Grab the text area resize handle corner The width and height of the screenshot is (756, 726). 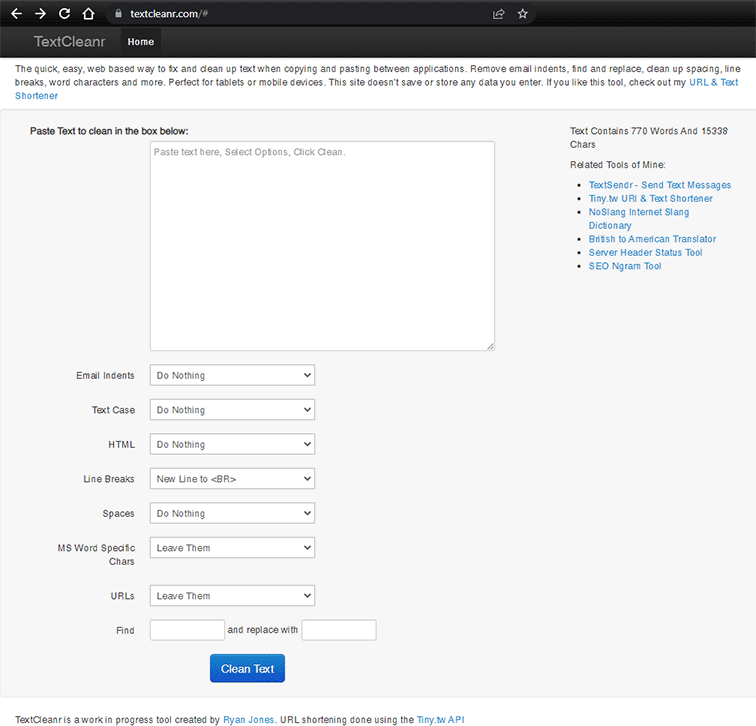point(490,346)
